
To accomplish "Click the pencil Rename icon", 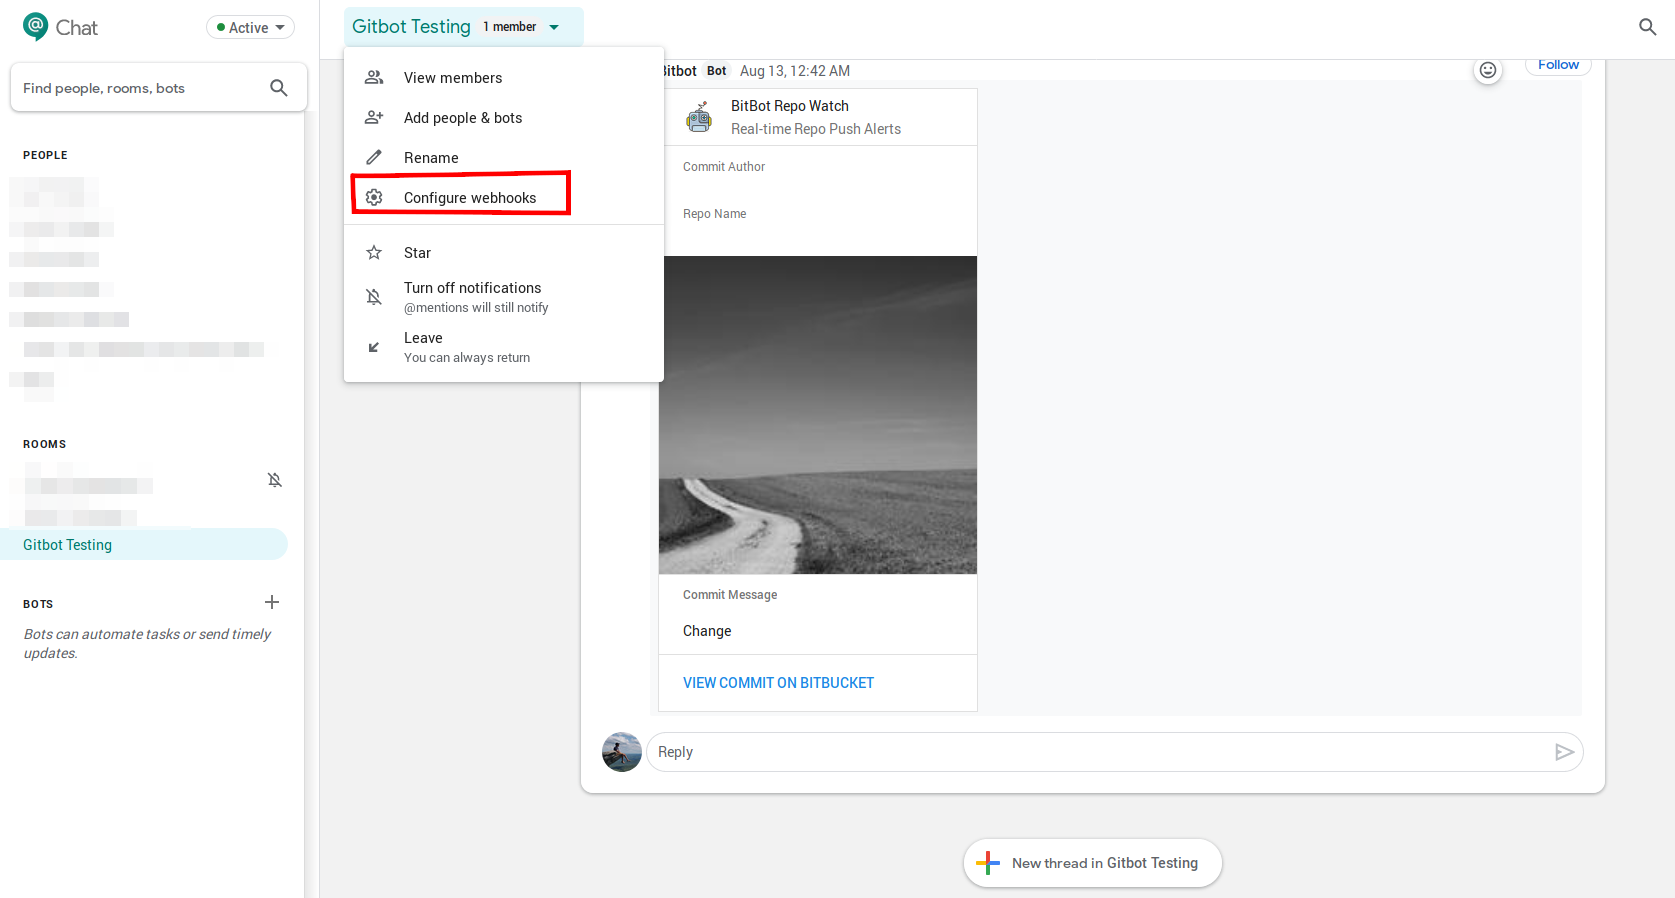I will pos(374,157).
